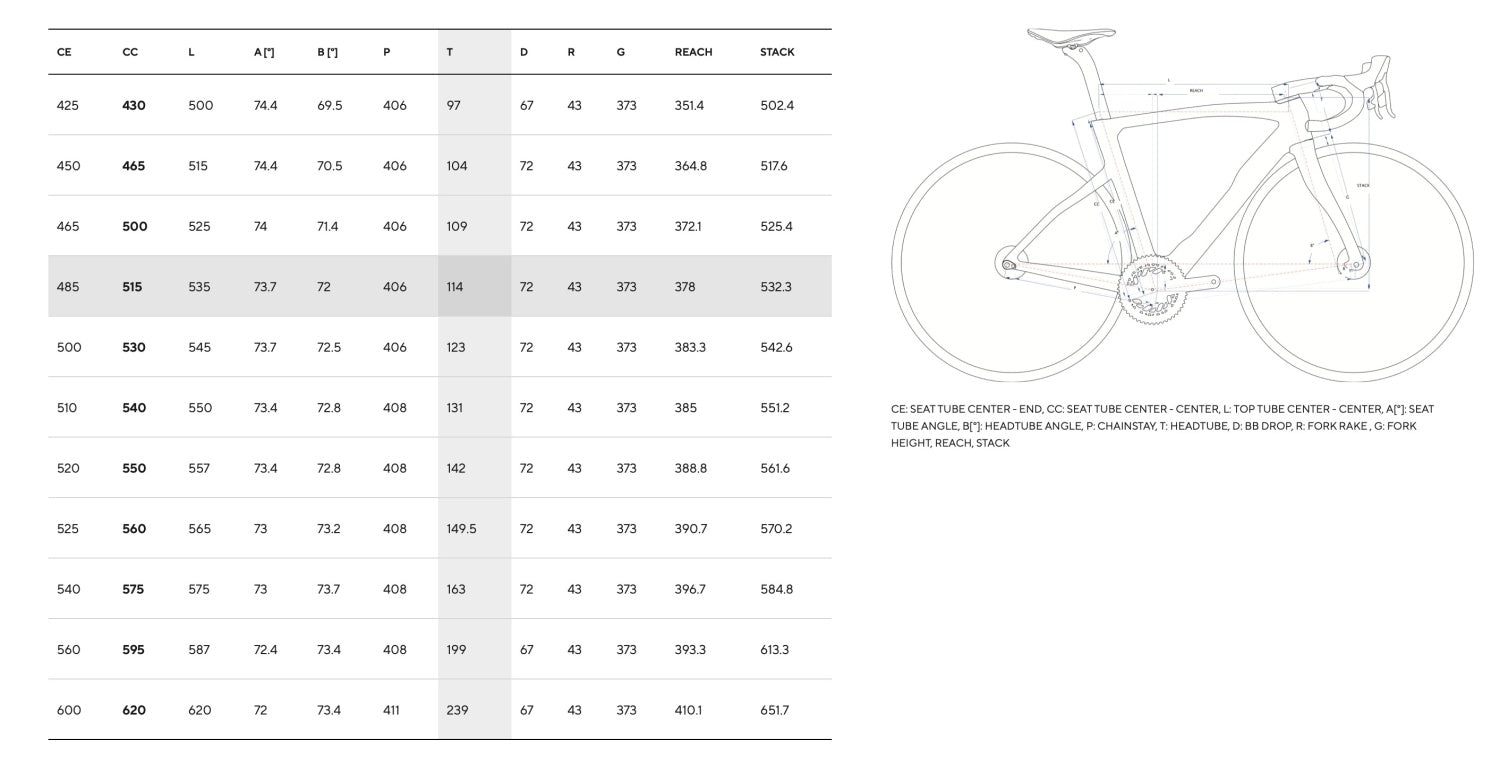Click the A[°] seat angle header
Screen dimensions: 1500x766
[x=264, y=52]
